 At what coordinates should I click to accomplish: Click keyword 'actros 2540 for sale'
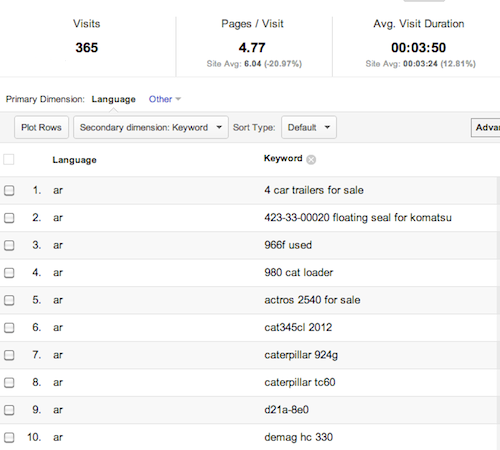pyautogui.click(x=312, y=300)
